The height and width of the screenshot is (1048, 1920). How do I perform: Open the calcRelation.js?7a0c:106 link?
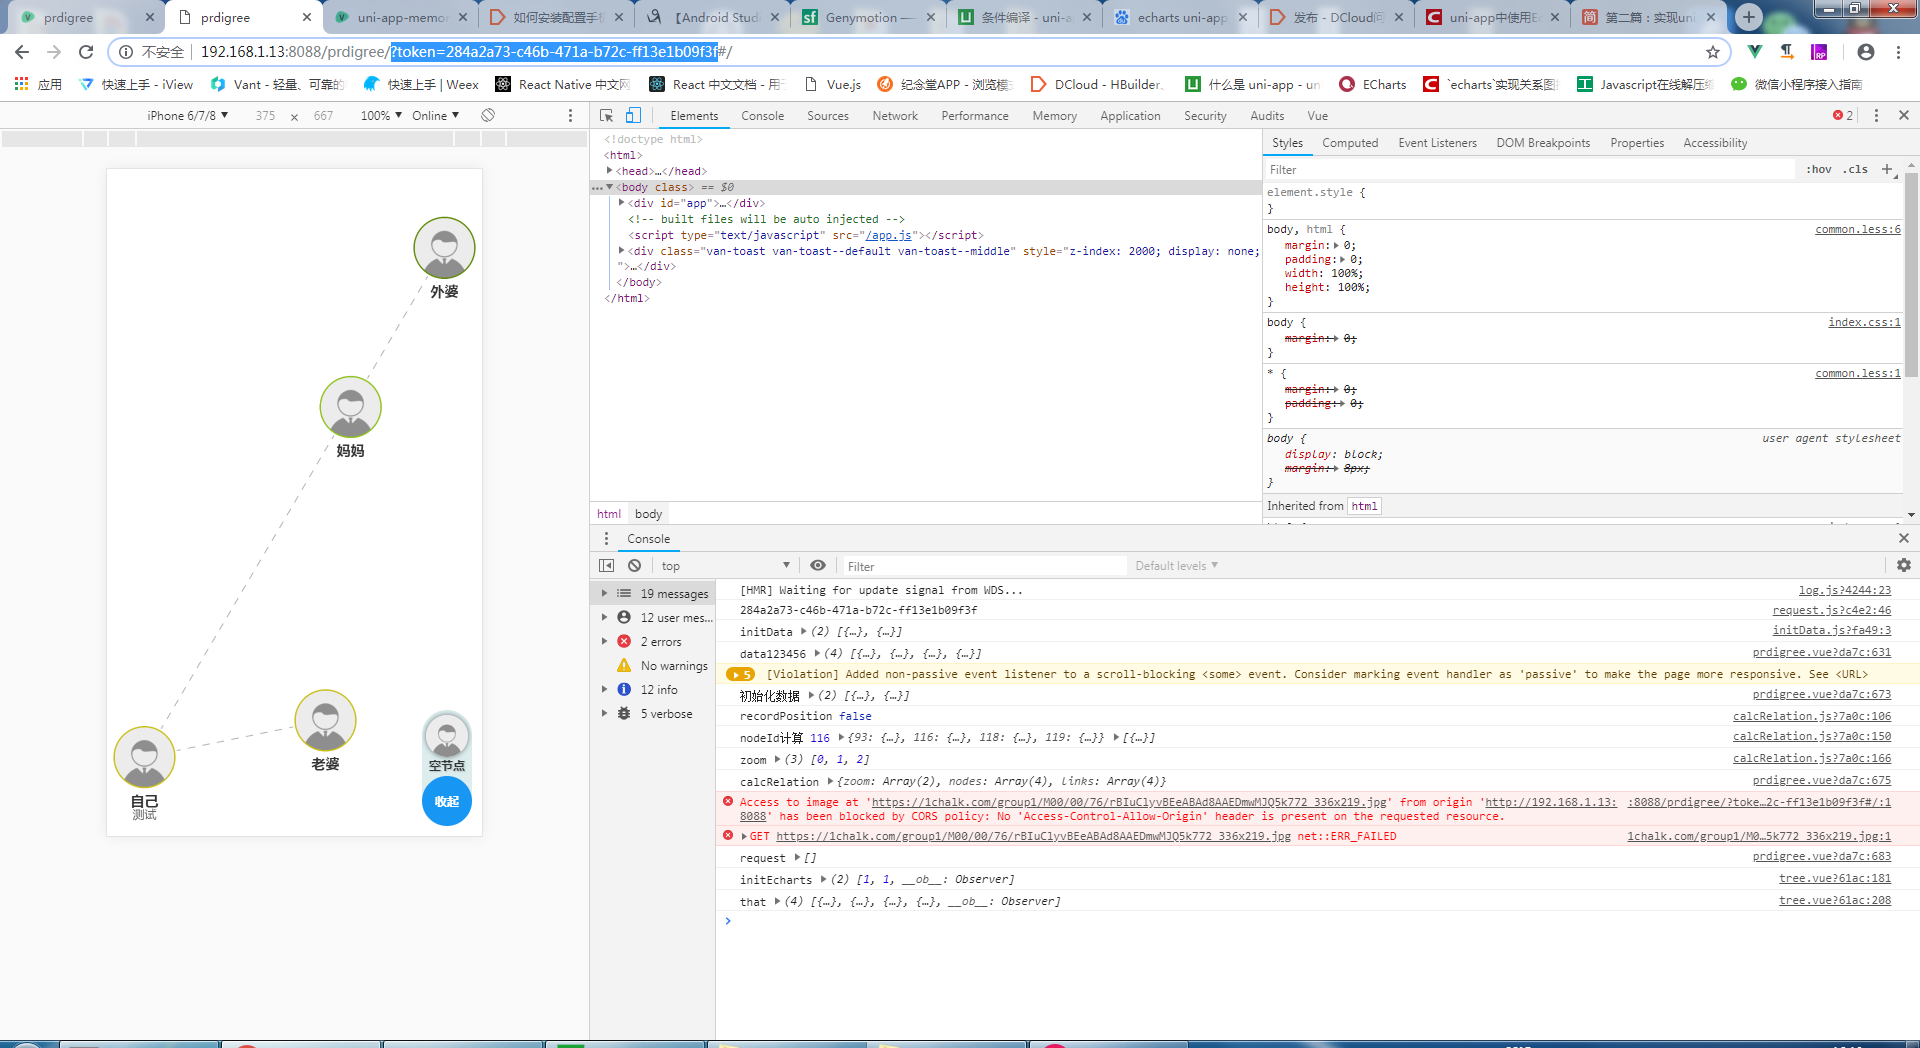tap(1812, 716)
